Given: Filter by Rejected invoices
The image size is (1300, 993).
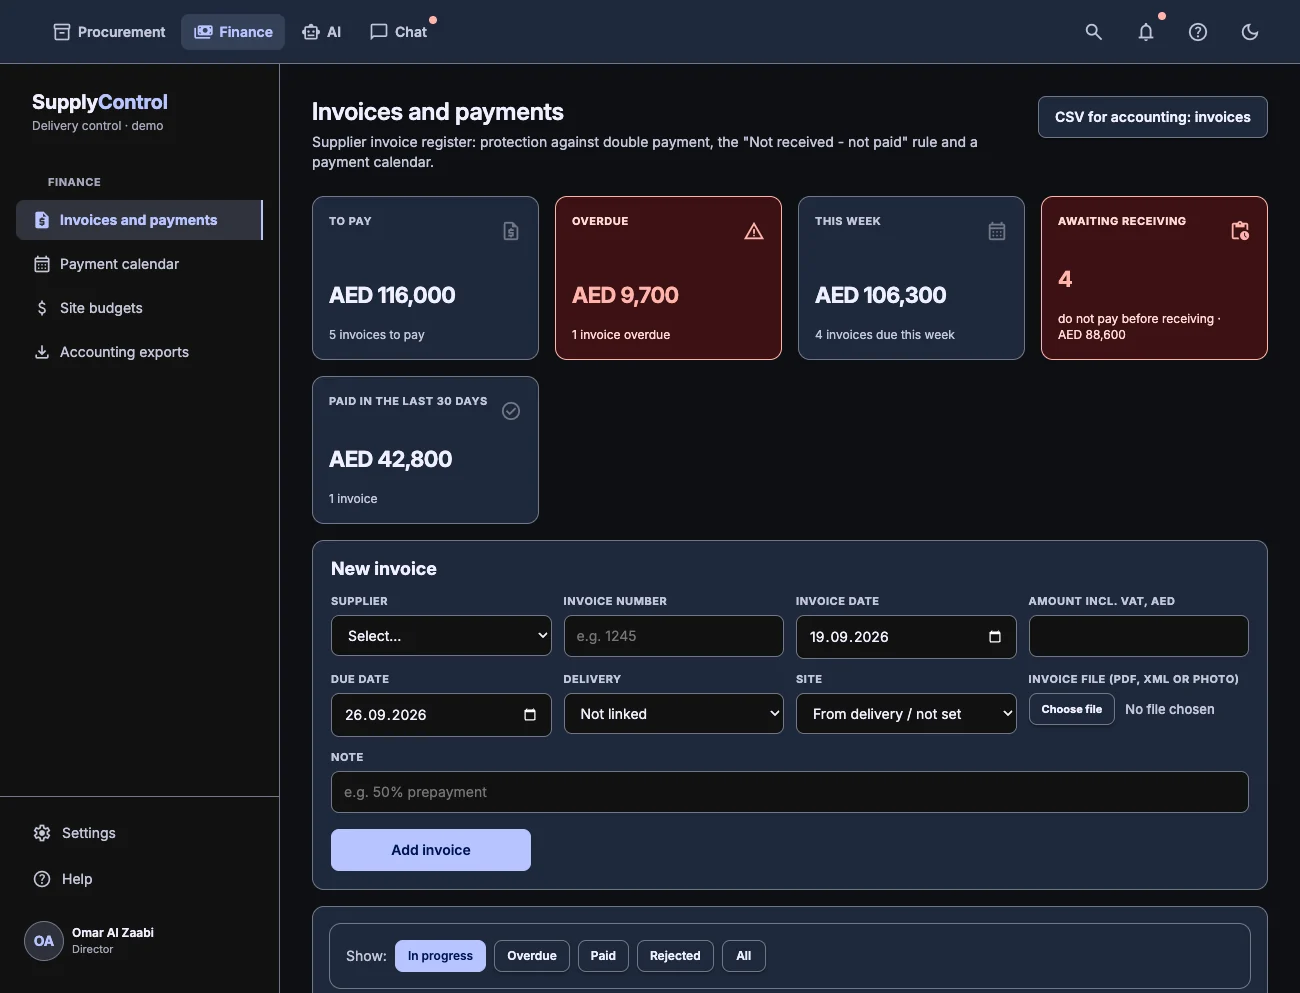Looking at the screenshot, I should (675, 956).
